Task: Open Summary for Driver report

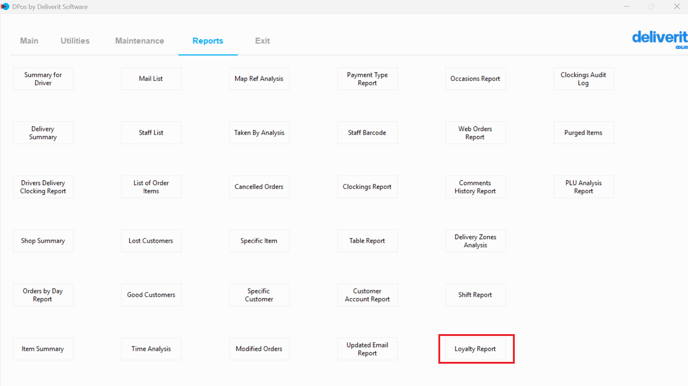Action: (43, 79)
